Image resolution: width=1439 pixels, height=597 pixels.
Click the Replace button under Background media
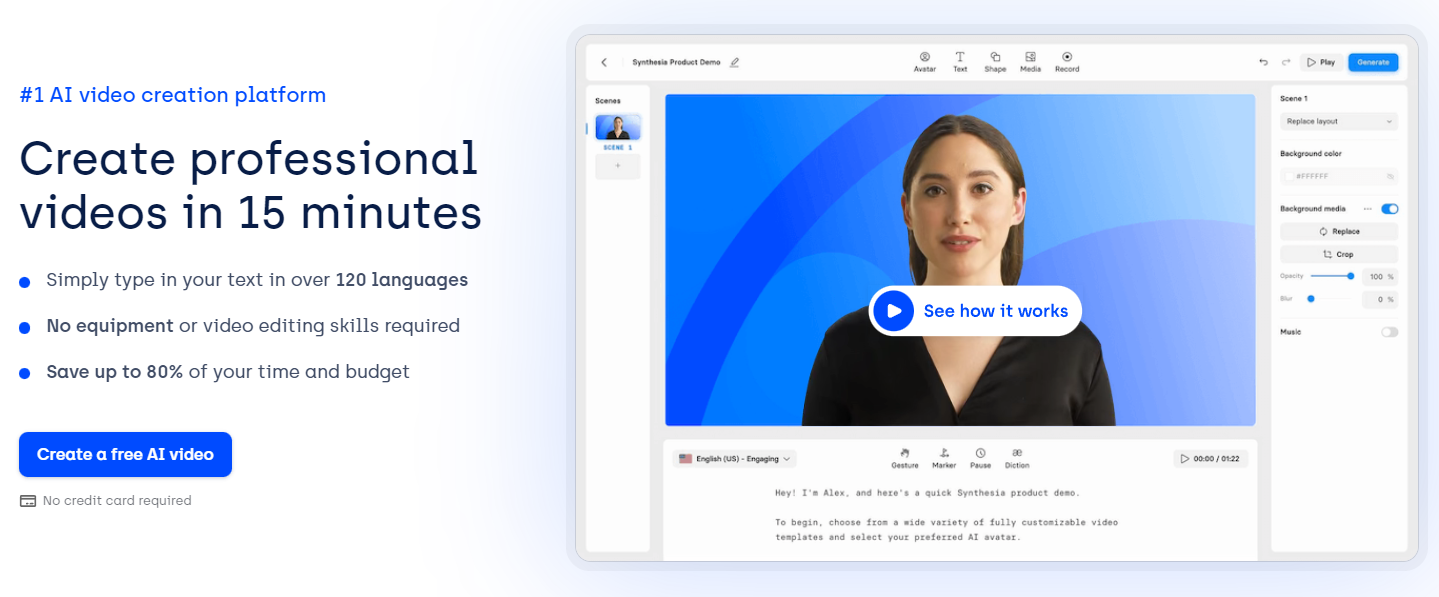click(1339, 231)
